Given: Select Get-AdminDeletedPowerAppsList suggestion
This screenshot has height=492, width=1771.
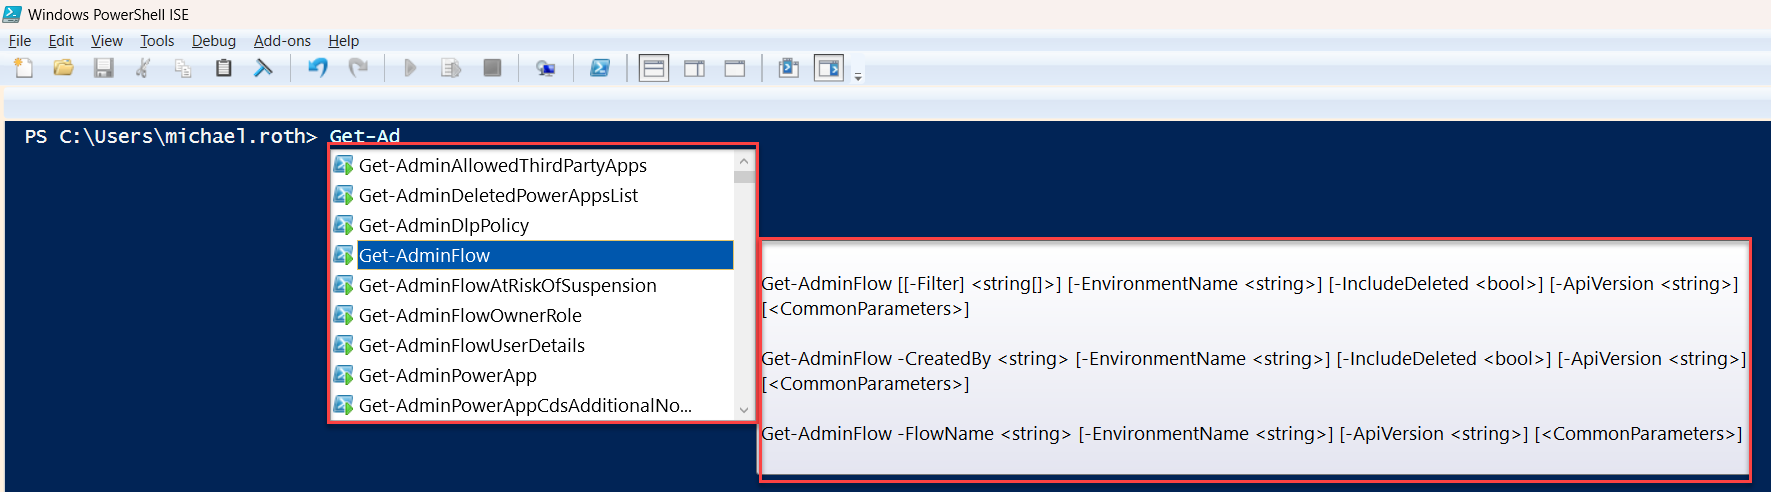Looking at the screenshot, I should [x=532, y=195].
